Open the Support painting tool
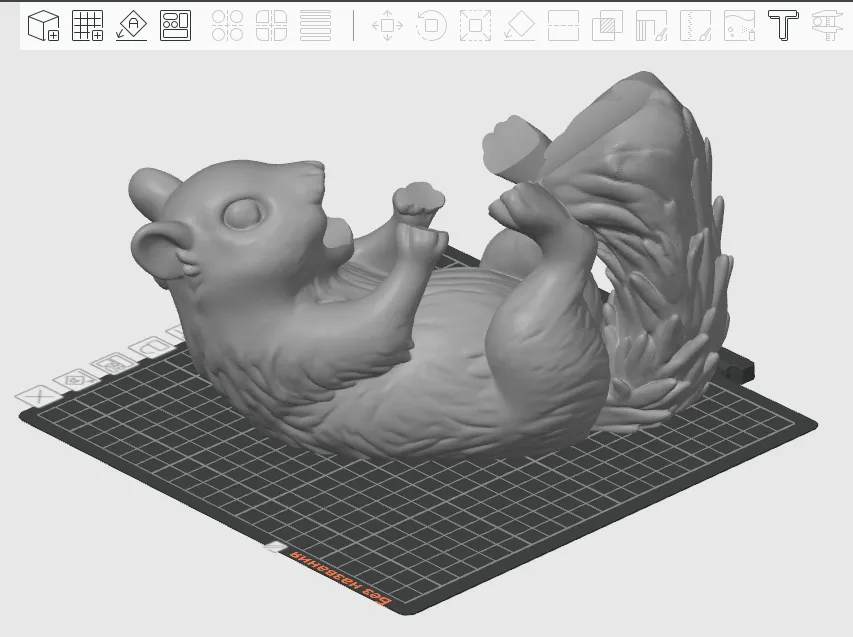Image resolution: width=853 pixels, height=637 pixels. pos(650,26)
